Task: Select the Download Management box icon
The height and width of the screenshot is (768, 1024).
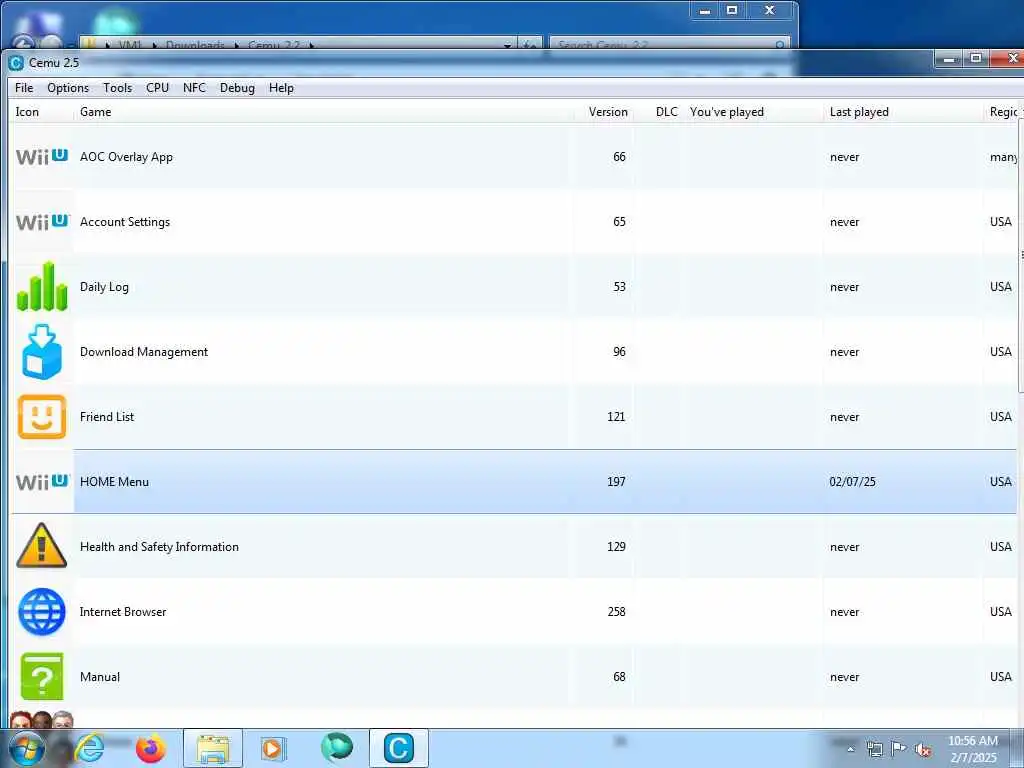Action: (42, 351)
